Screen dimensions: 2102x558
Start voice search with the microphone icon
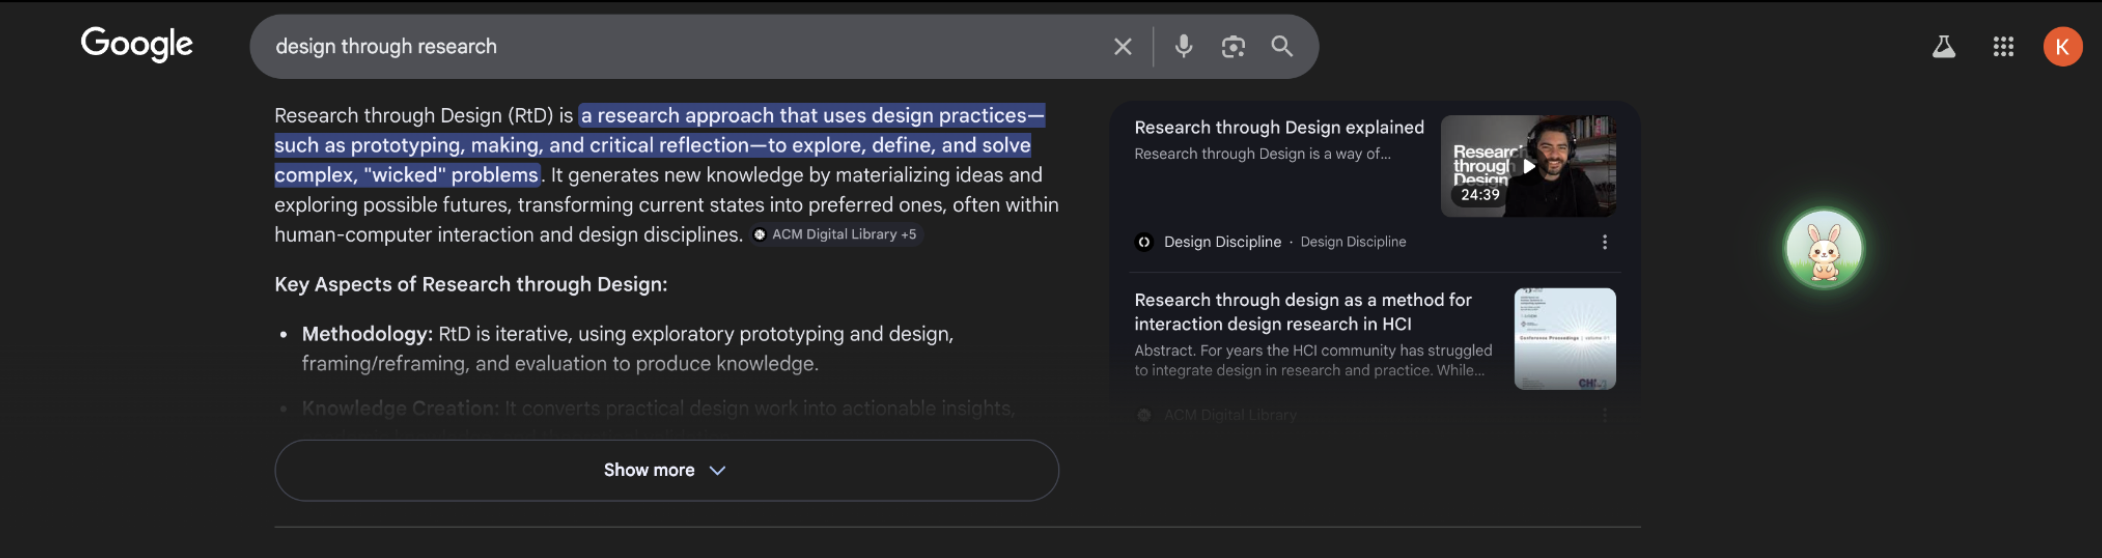(x=1184, y=46)
